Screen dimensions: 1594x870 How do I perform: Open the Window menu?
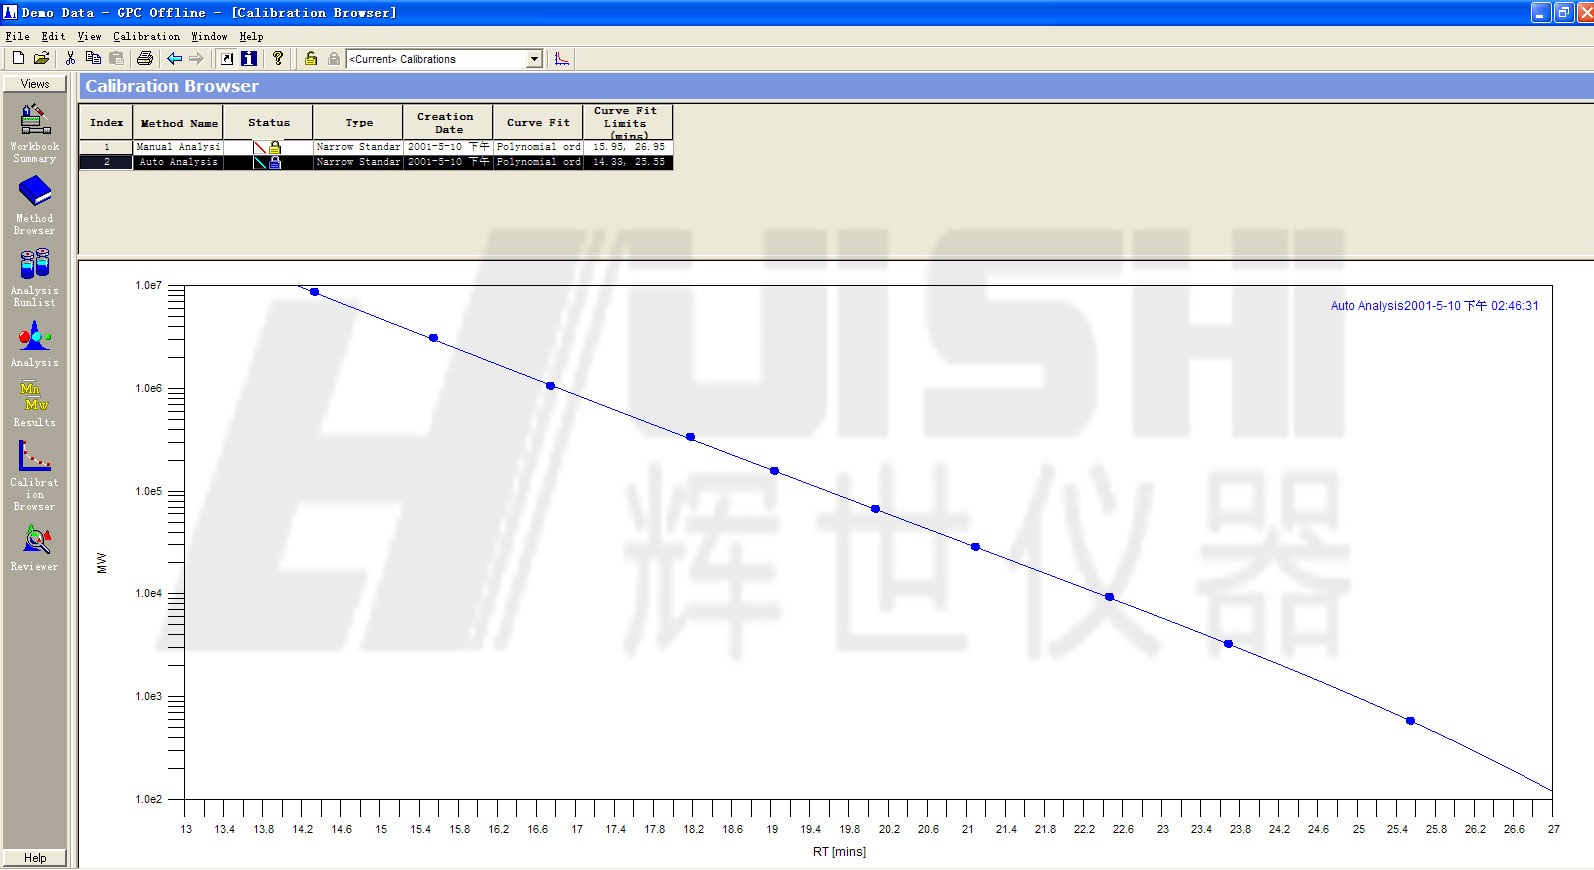(209, 36)
